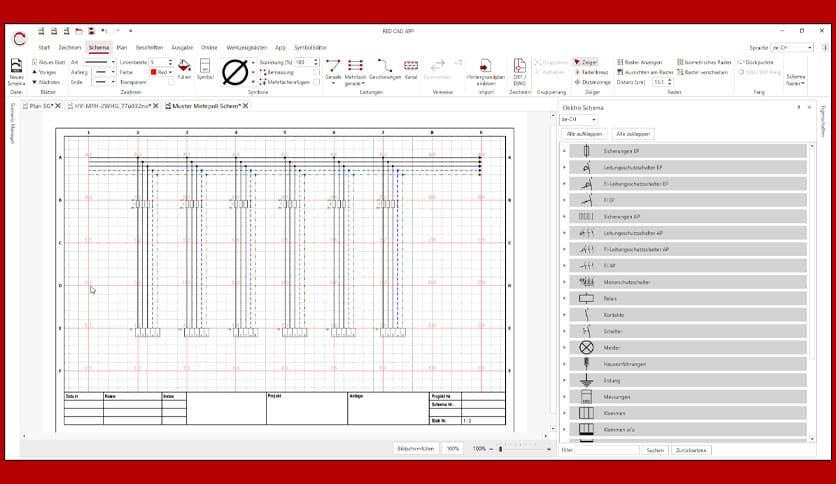Select the Füllen paint bucket tool
The height and width of the screenshot is (484, 836).
point(184,67)
